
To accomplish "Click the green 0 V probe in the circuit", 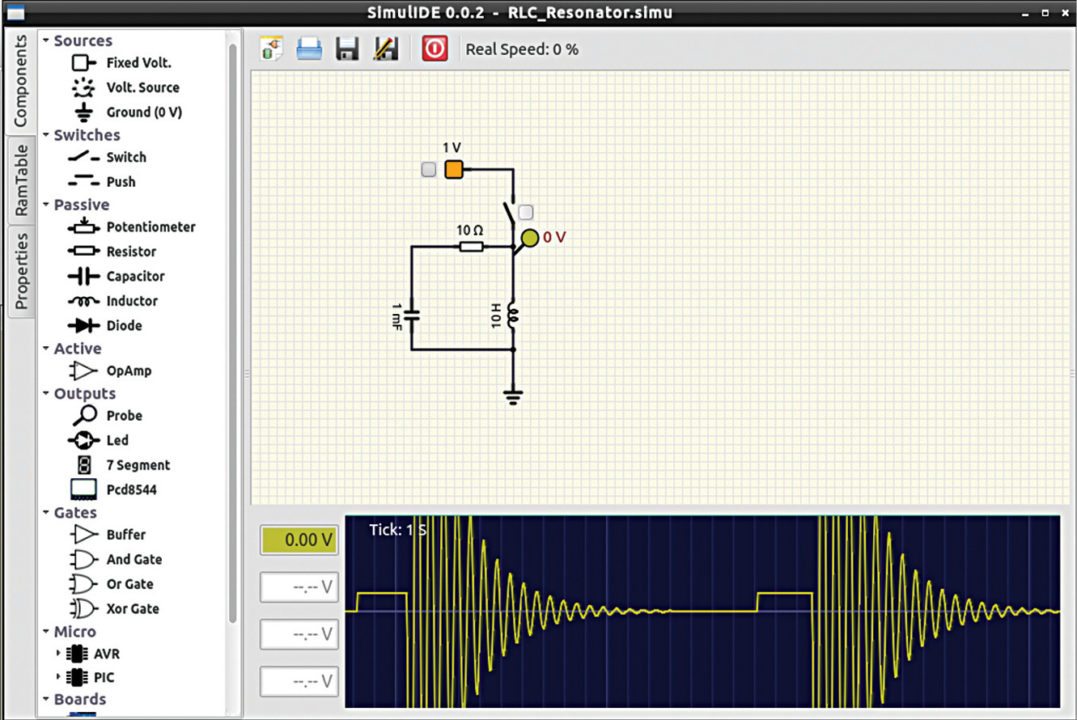I will coord(531,238).
